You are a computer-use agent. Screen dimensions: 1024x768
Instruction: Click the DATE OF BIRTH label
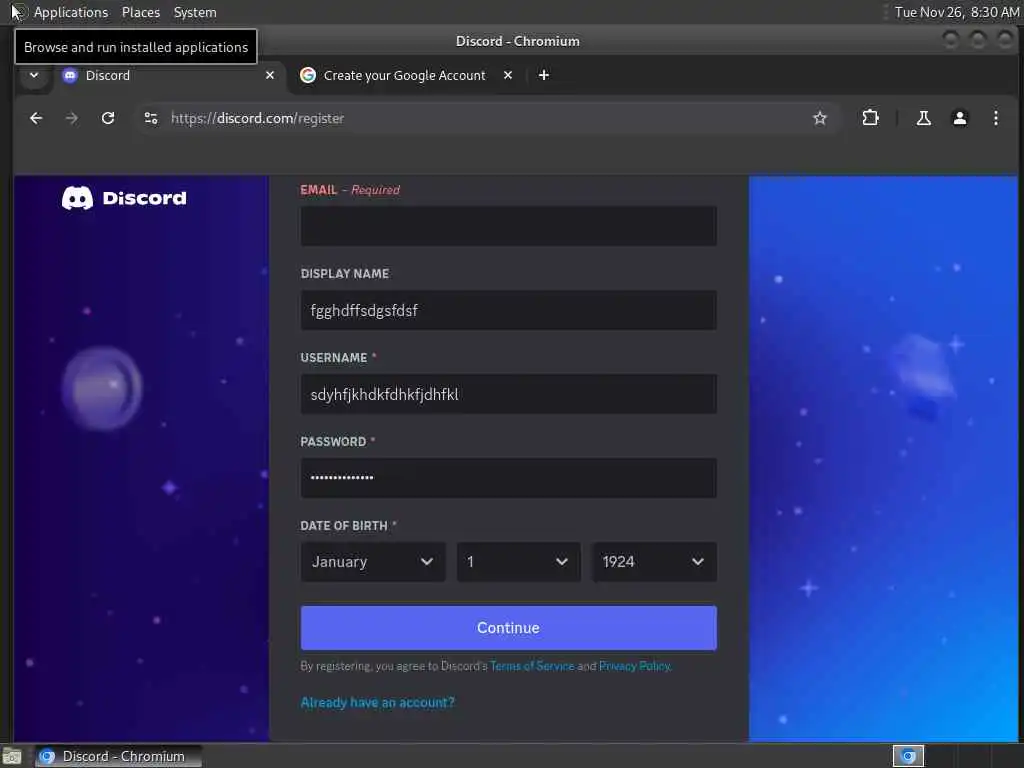(349, 526)
